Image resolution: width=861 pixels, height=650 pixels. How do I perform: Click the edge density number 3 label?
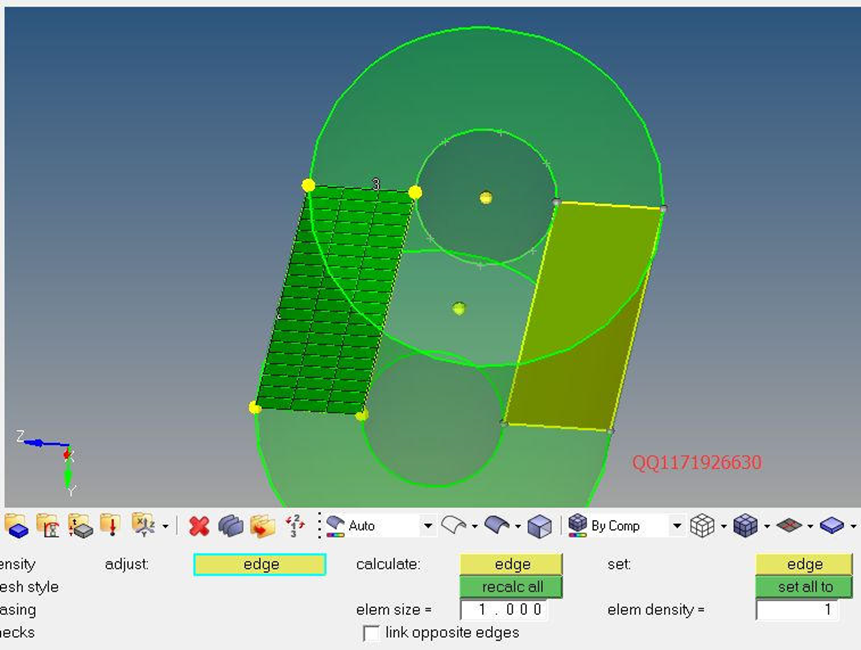click(x=376, y=184)
